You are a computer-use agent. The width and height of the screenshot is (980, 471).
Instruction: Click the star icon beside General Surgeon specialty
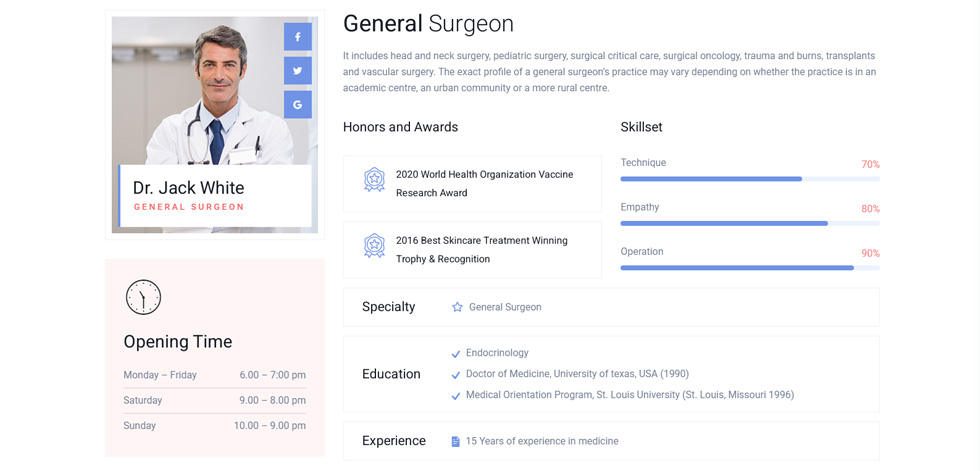tap(457, 307)
